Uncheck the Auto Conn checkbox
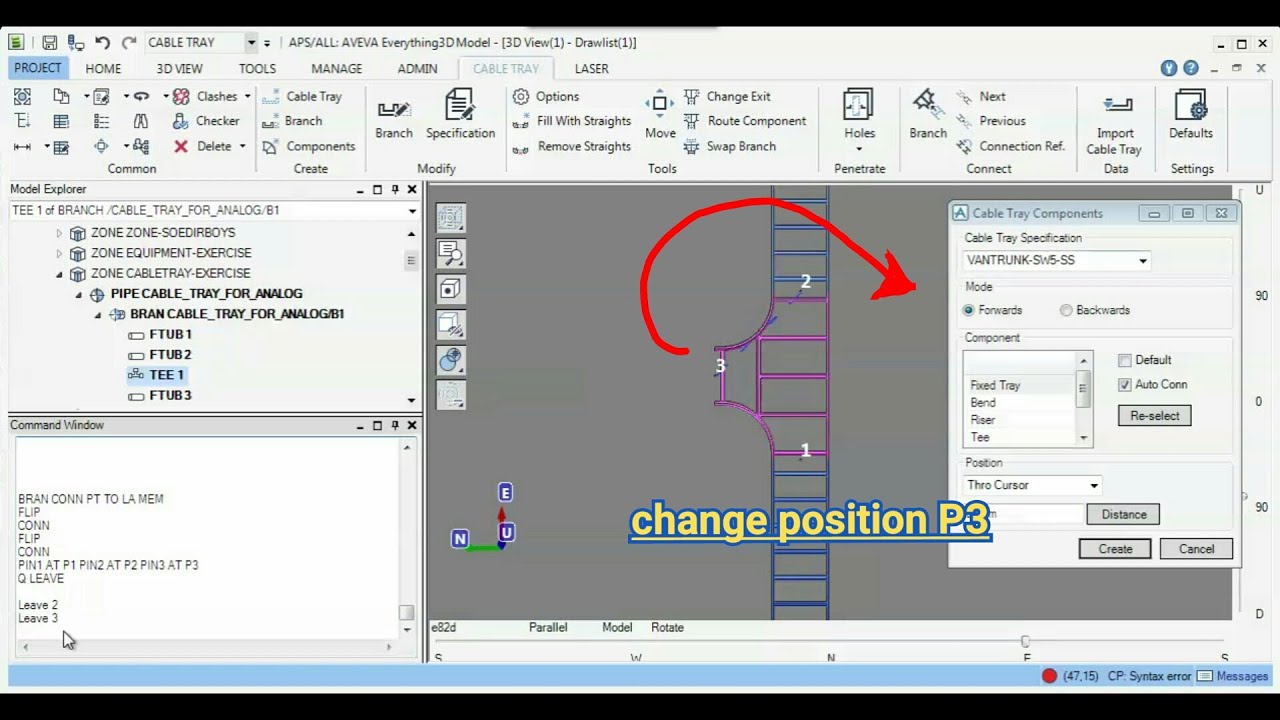The height and width of the screenshot is (720, 1280). 1125,384
